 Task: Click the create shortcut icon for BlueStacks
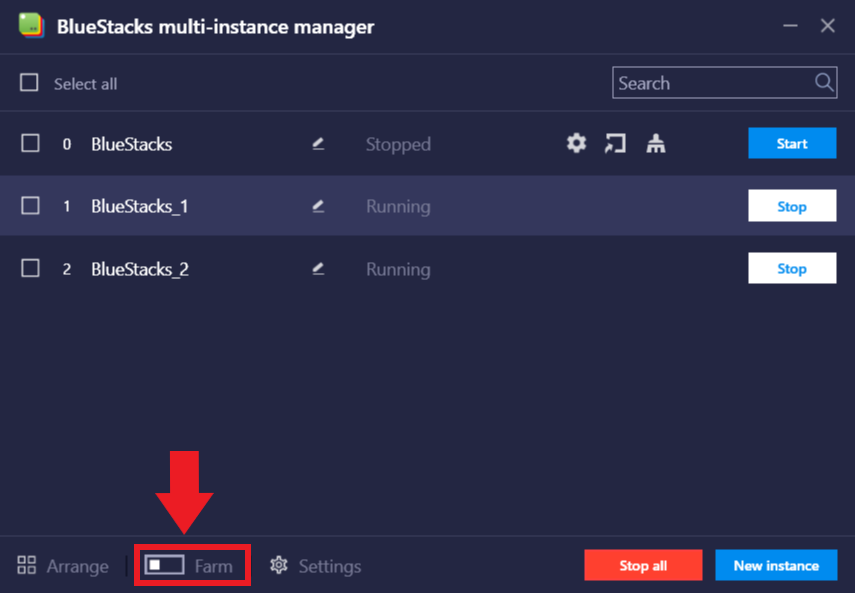pos(615,143)
